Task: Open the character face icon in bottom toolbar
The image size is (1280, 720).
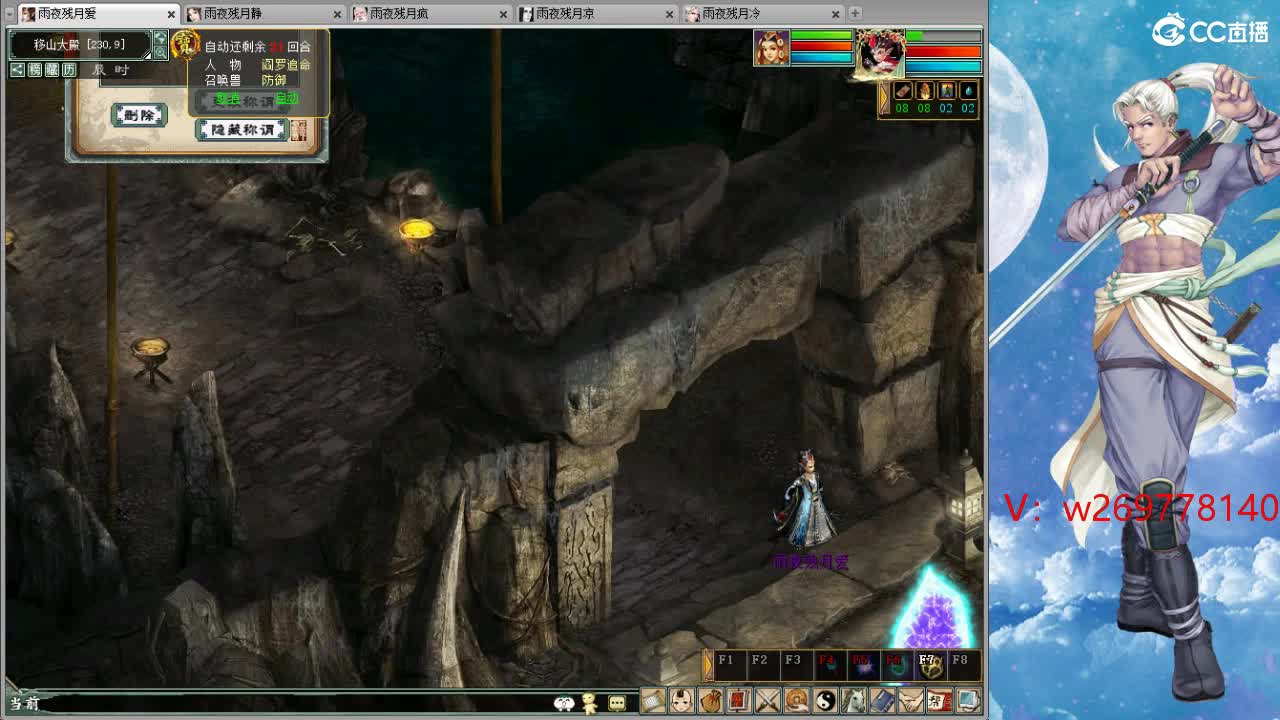Action: (x=682, y=701)
